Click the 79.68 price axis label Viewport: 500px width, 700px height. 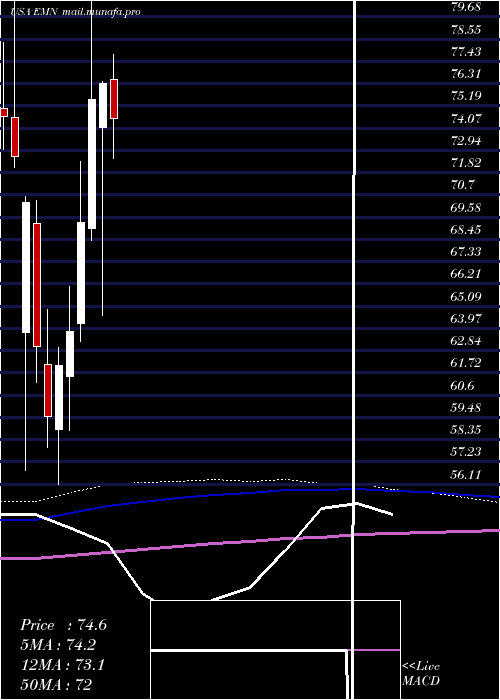[467, 7]
